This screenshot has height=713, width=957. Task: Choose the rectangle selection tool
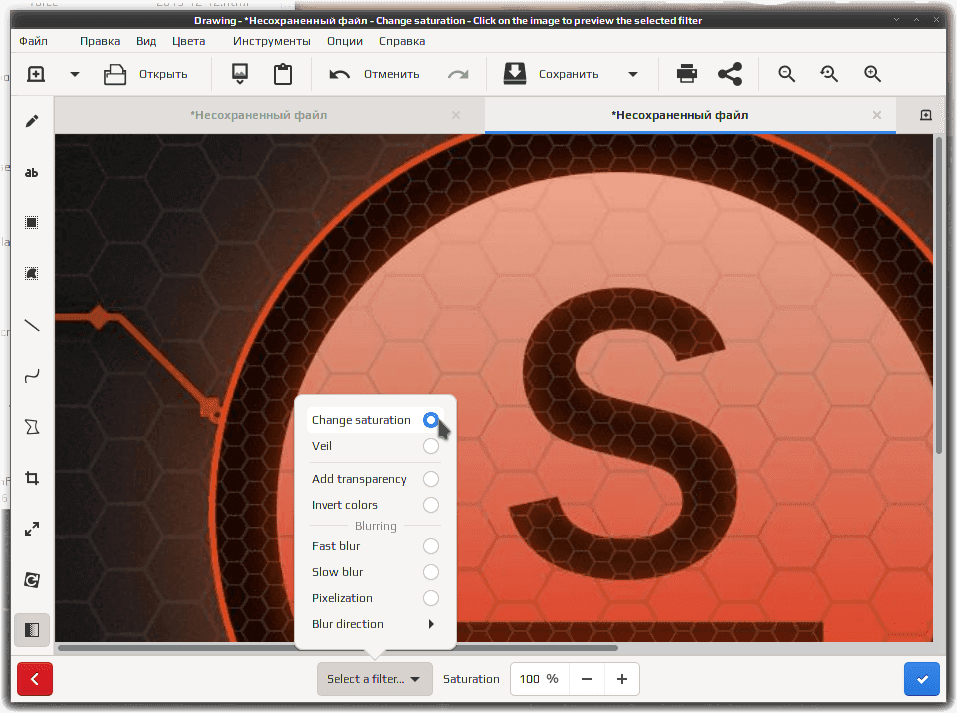32,223
